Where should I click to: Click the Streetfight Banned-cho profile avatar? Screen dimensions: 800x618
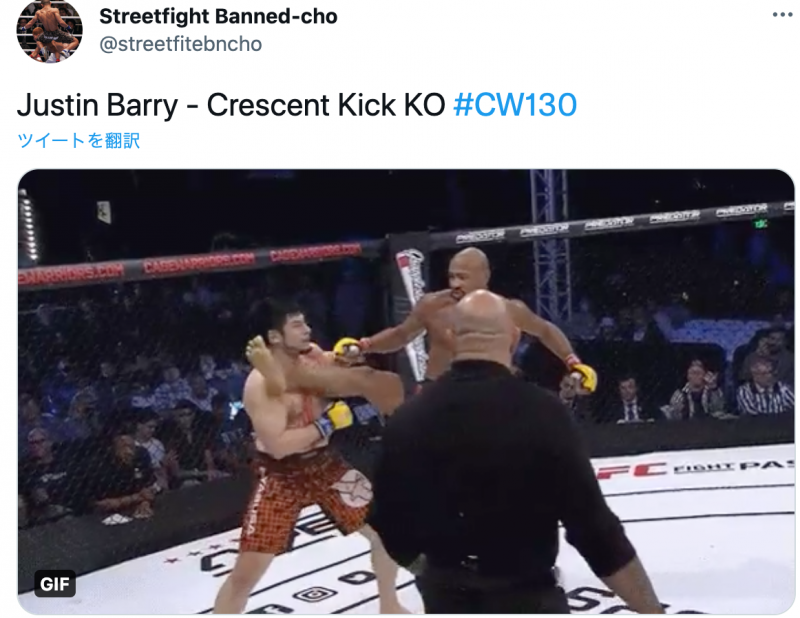[49, 31]
